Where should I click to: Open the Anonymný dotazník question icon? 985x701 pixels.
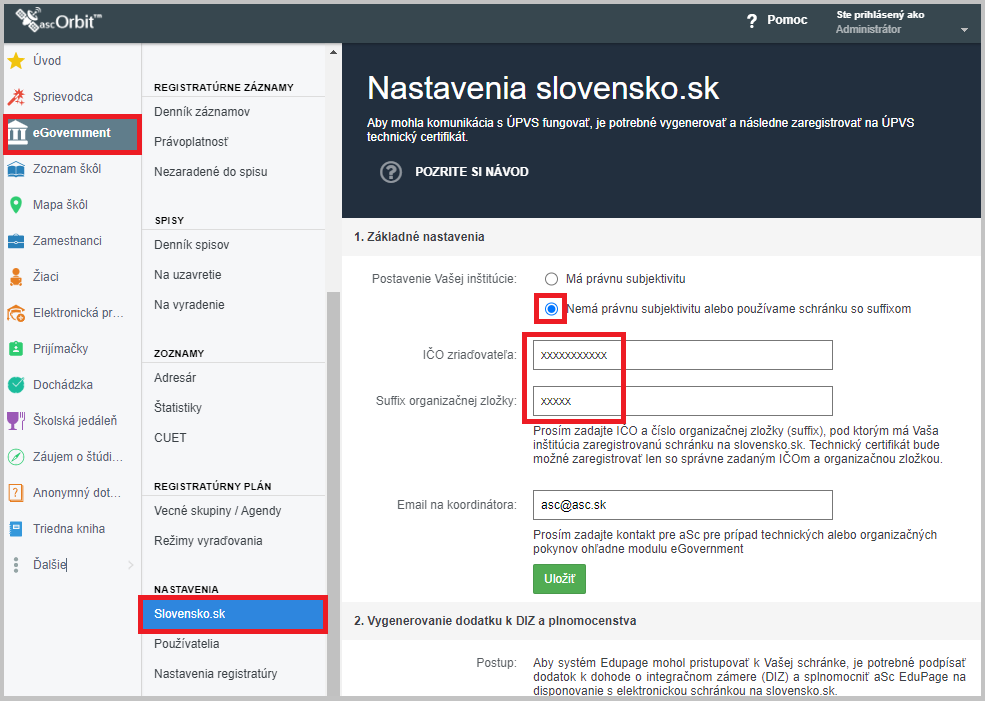(16, 492)
